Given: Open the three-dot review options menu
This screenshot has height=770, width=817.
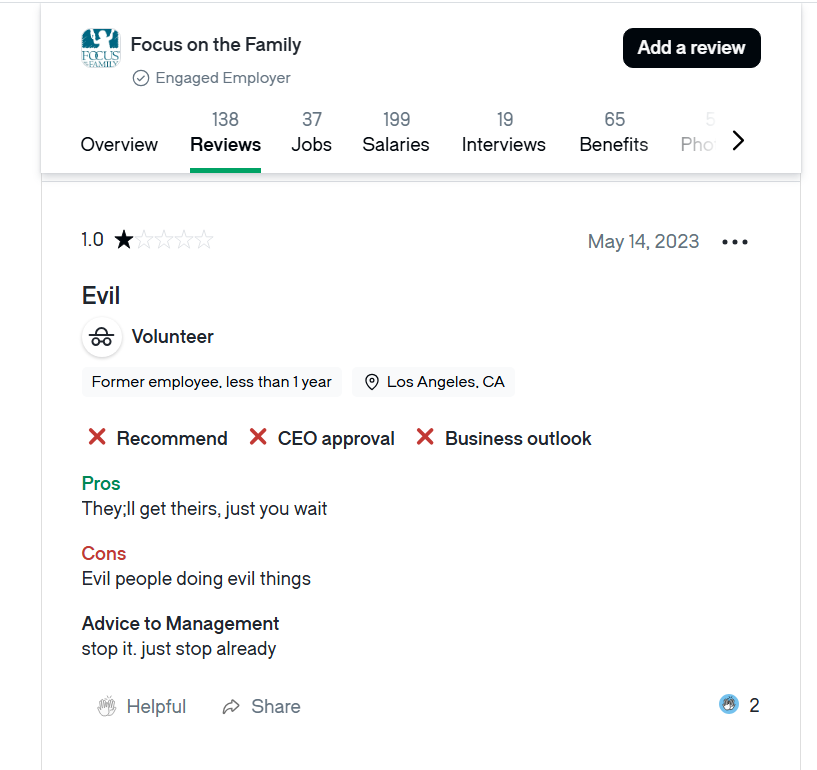Looking at the screenshot, I should 735,242.
